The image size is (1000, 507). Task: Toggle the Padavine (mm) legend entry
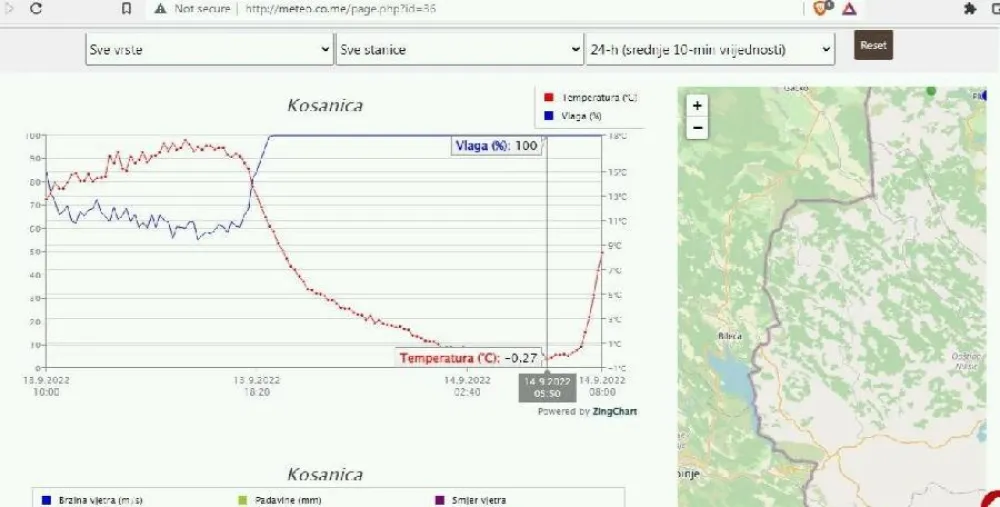pyautogui.click(x=279, y=501)
